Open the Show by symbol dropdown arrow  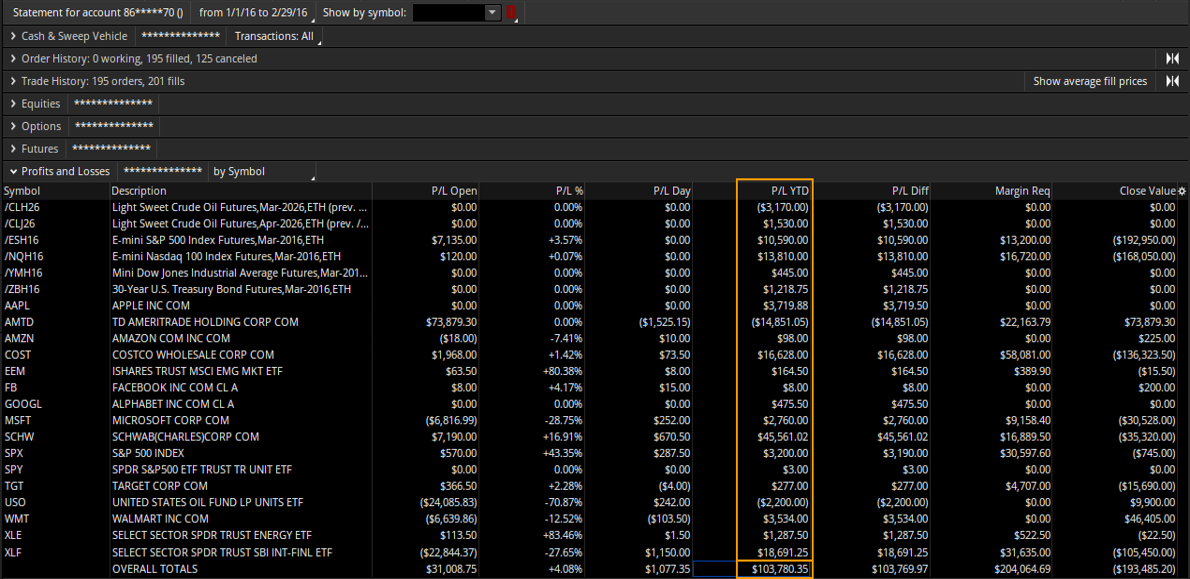tap(493, 13)
